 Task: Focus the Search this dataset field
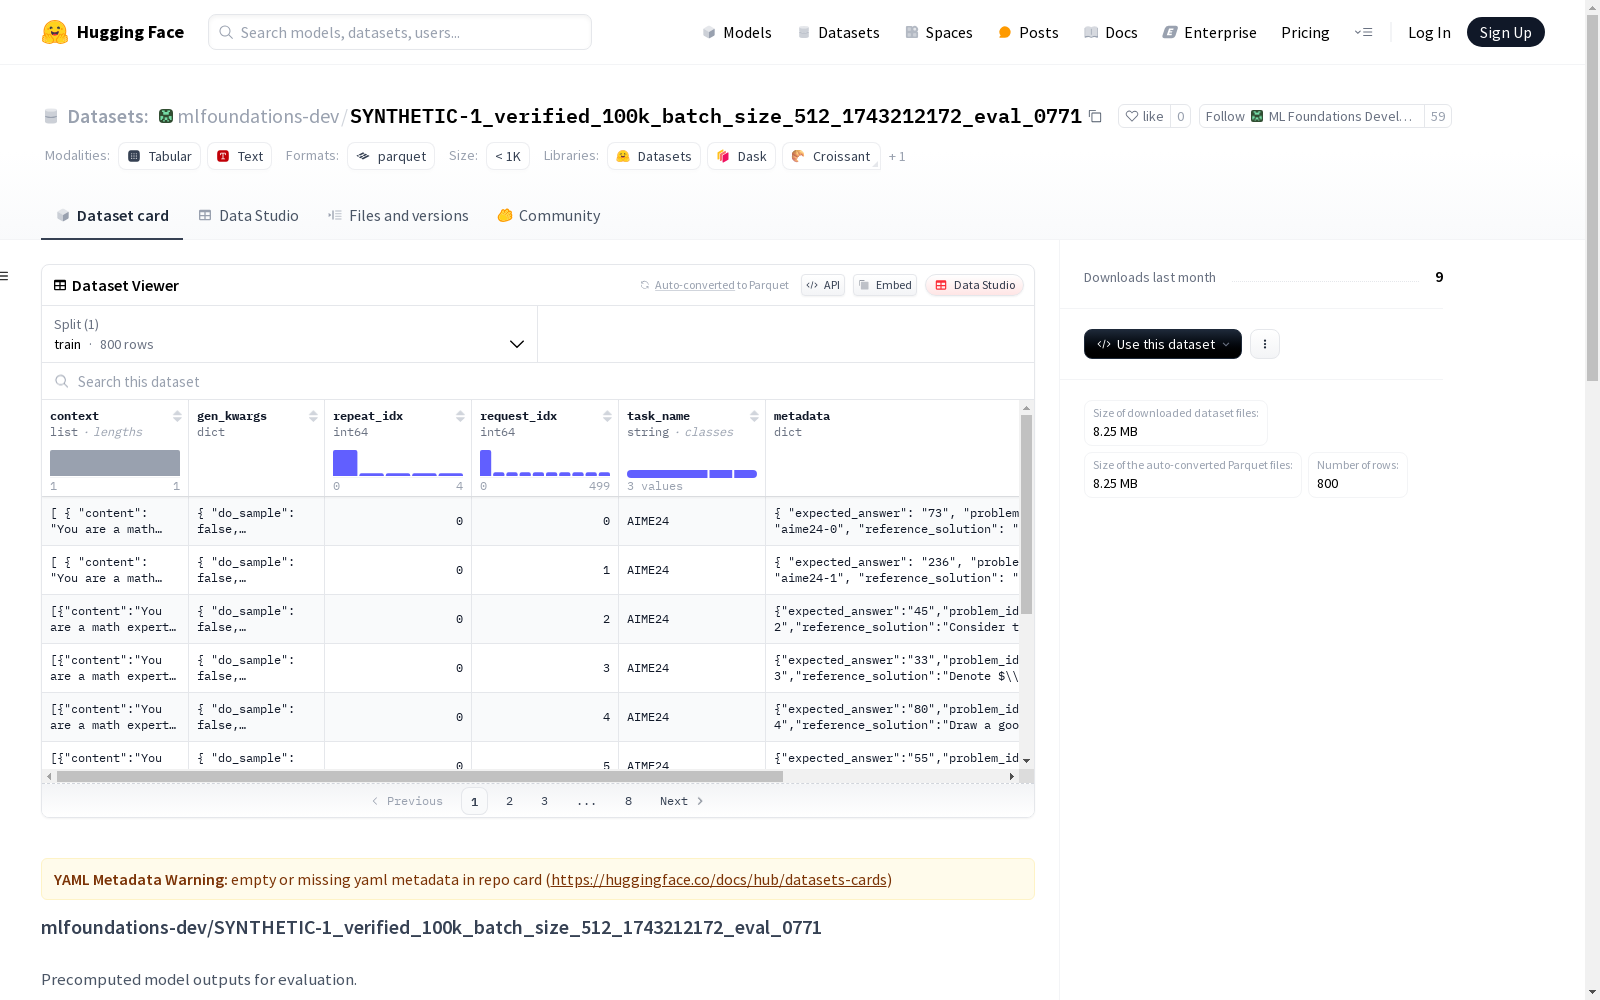point(538,382)
